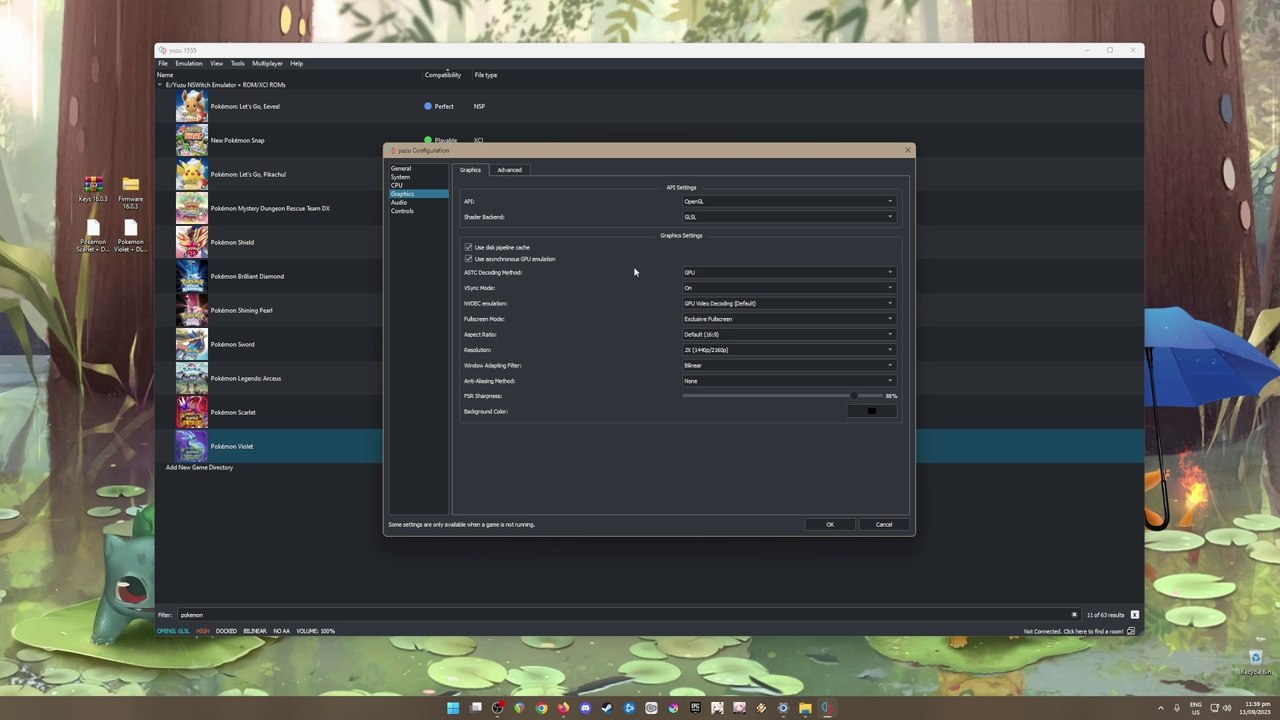Viewport: 1280px width, 720px height.
Task: Select Pokémon Legends: Arceus game icon
Action: click(192, 378)
